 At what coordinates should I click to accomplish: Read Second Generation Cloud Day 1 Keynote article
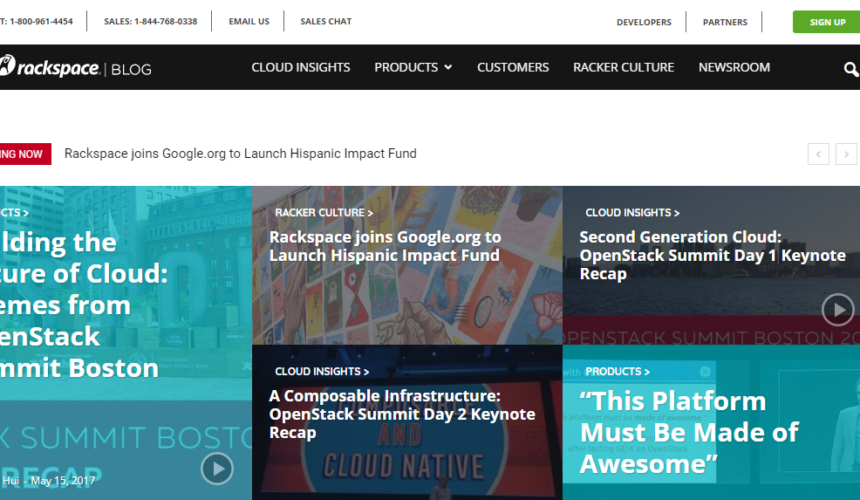712,255
